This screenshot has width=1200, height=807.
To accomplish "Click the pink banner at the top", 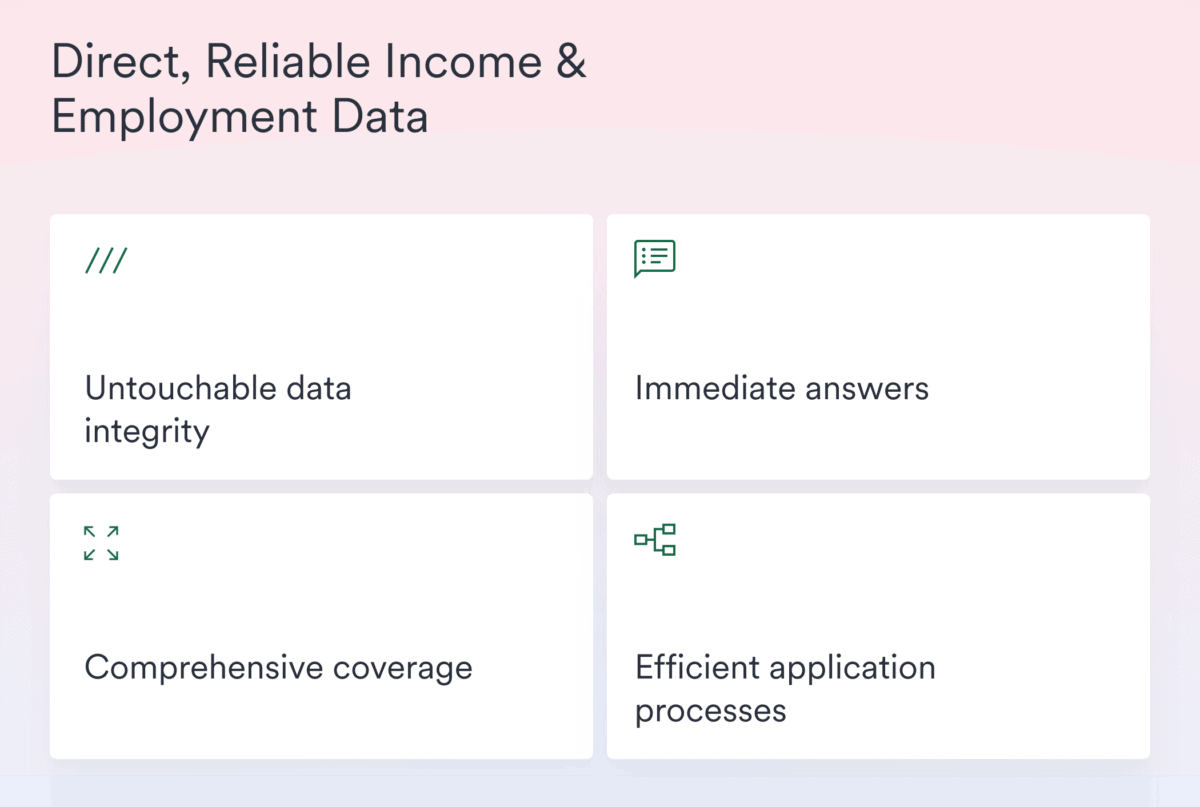I will tap(900, 80).
